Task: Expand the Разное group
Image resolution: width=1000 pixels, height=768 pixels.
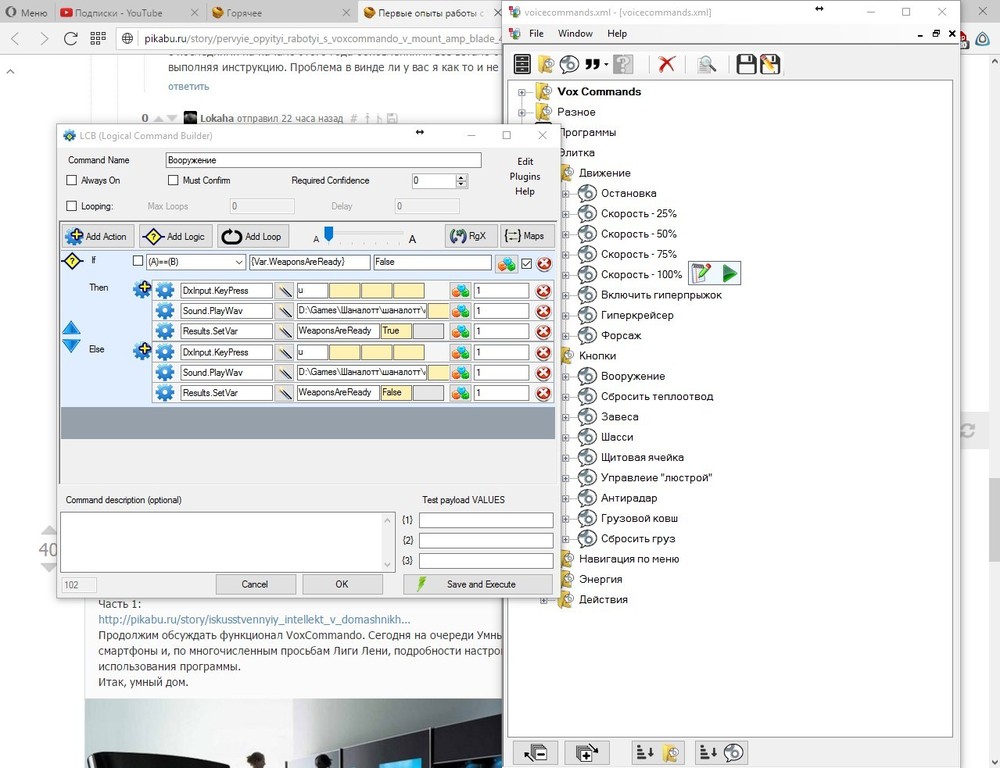Action: [522, 112]
